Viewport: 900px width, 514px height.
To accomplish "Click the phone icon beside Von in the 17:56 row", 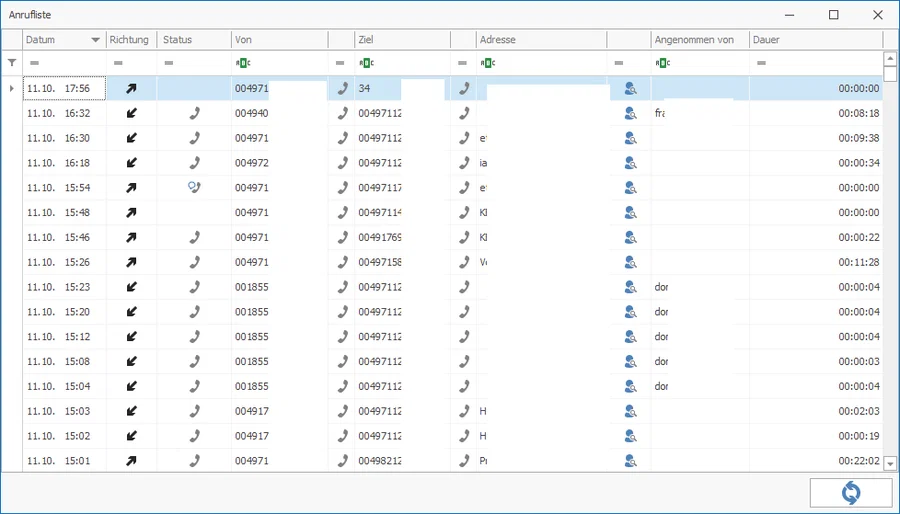I will [342, 88].
